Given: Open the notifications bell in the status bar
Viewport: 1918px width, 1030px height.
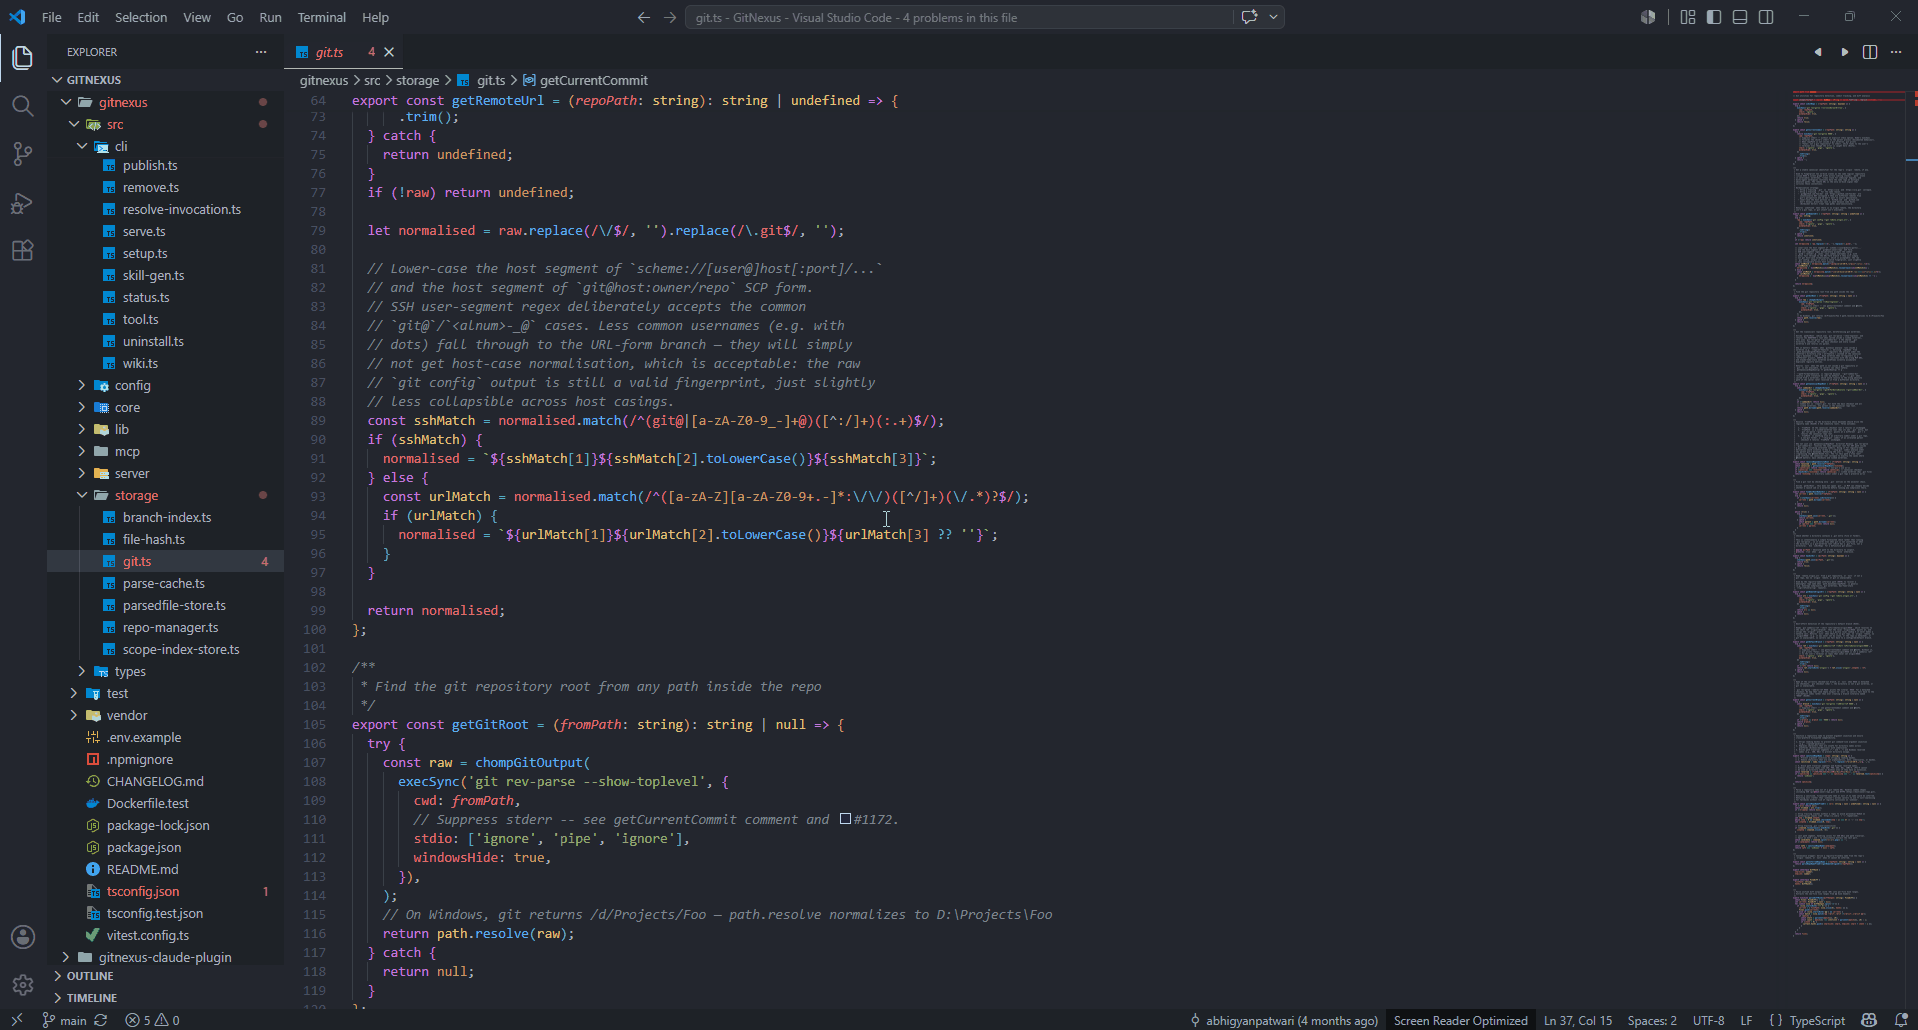Looking at the screenshot, I should coord(1901,1020).
